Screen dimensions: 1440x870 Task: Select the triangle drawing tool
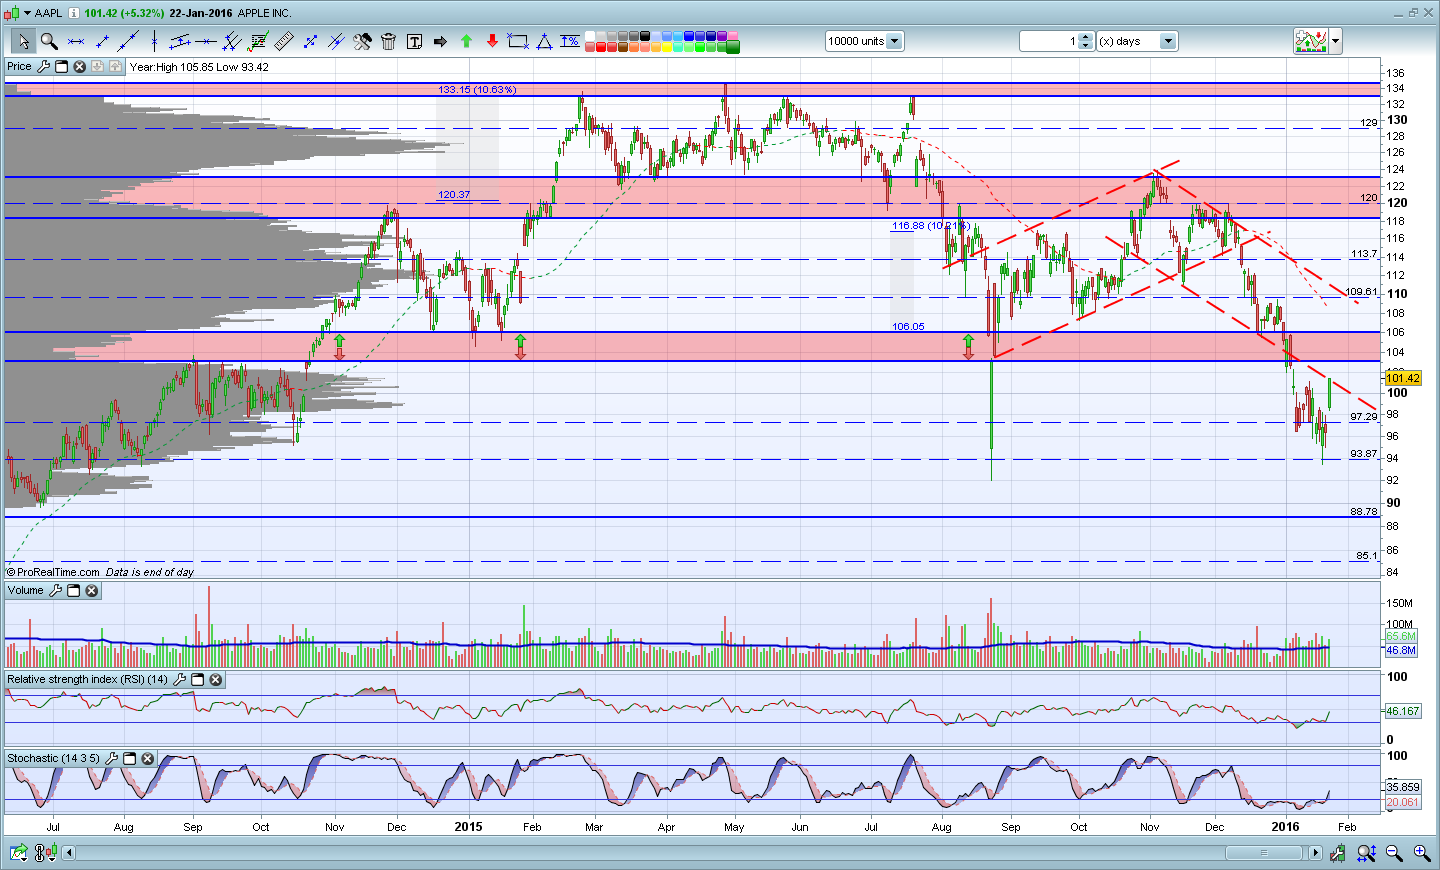tap(544, 41)
